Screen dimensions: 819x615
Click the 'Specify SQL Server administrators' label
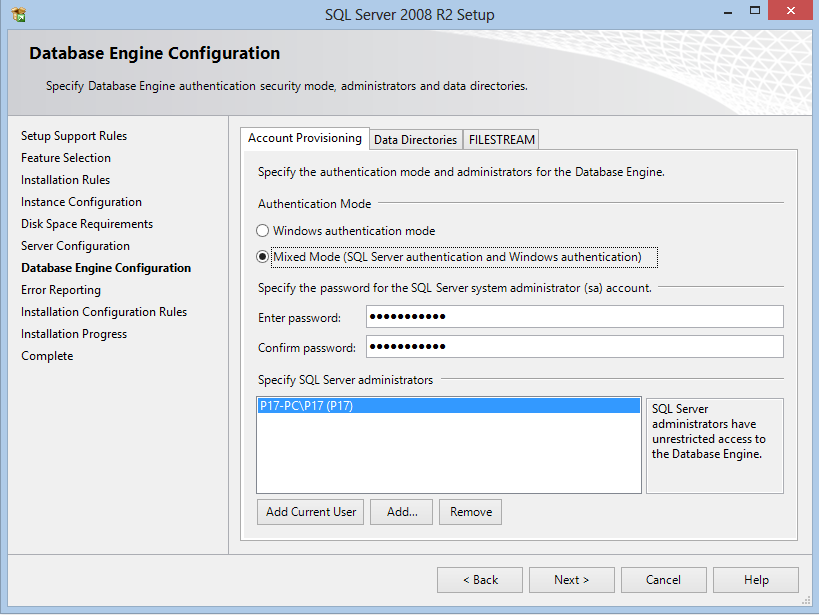345,380
